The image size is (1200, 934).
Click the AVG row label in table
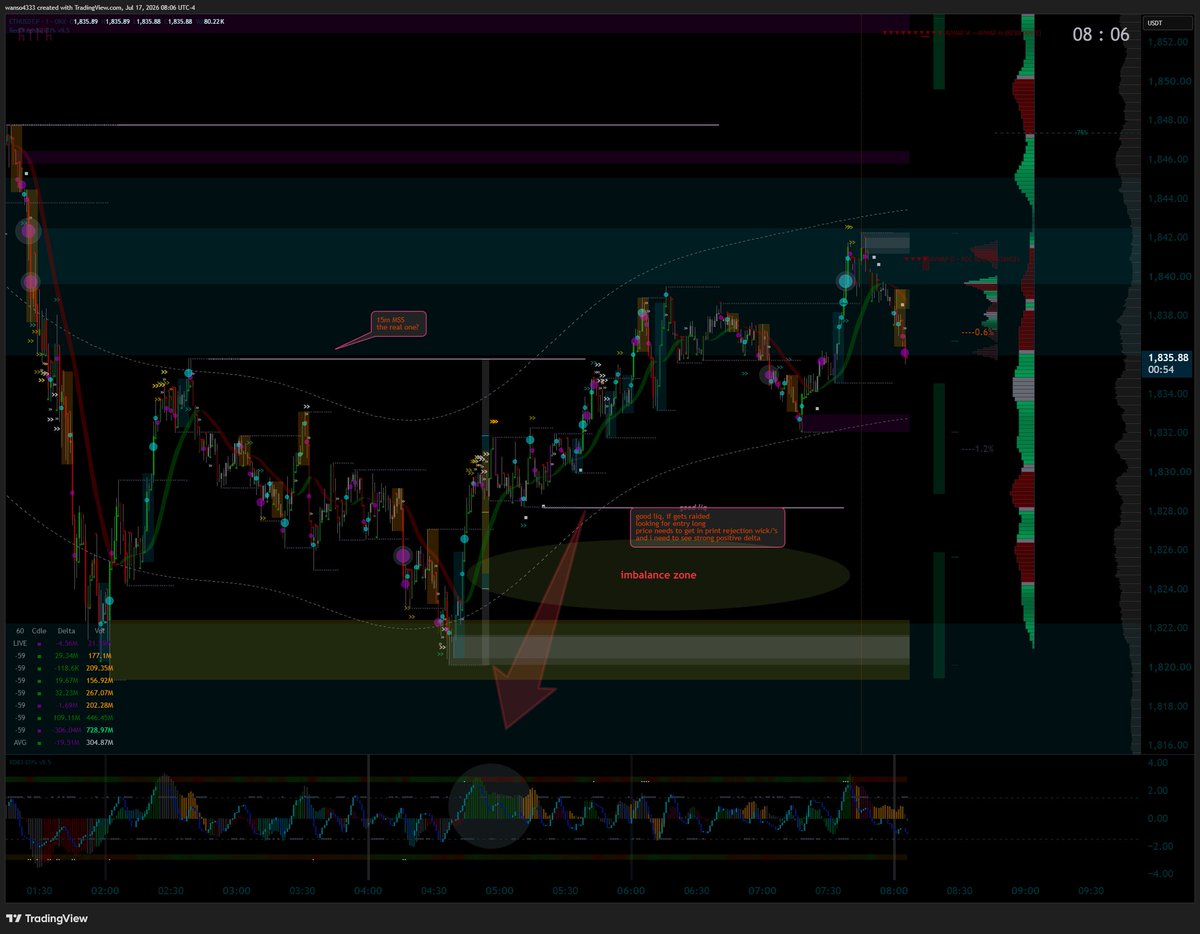pyautogui.click(x=20, y=743)
